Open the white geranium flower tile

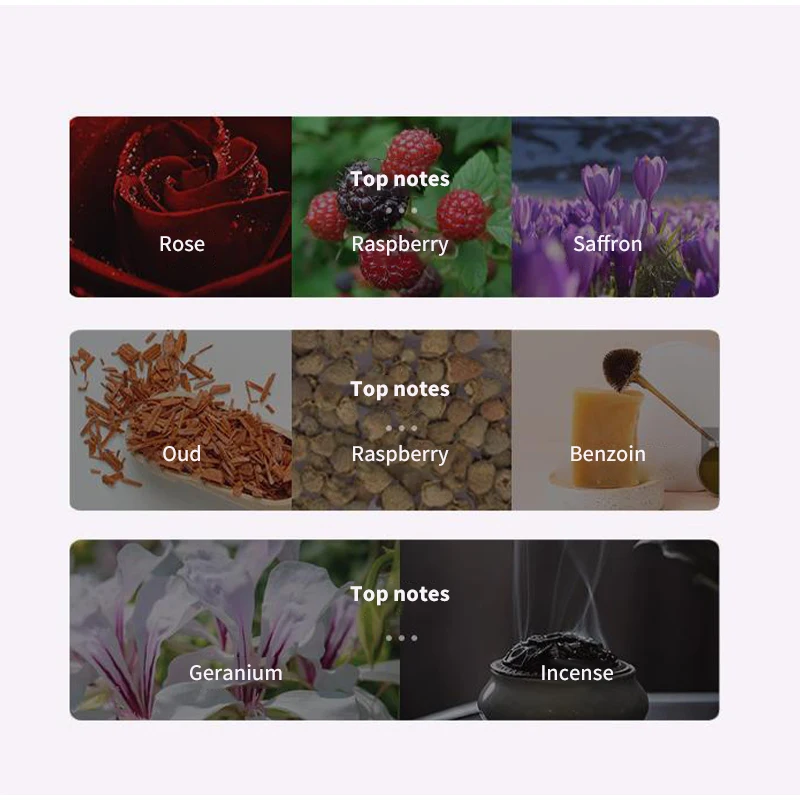point(235,630)
